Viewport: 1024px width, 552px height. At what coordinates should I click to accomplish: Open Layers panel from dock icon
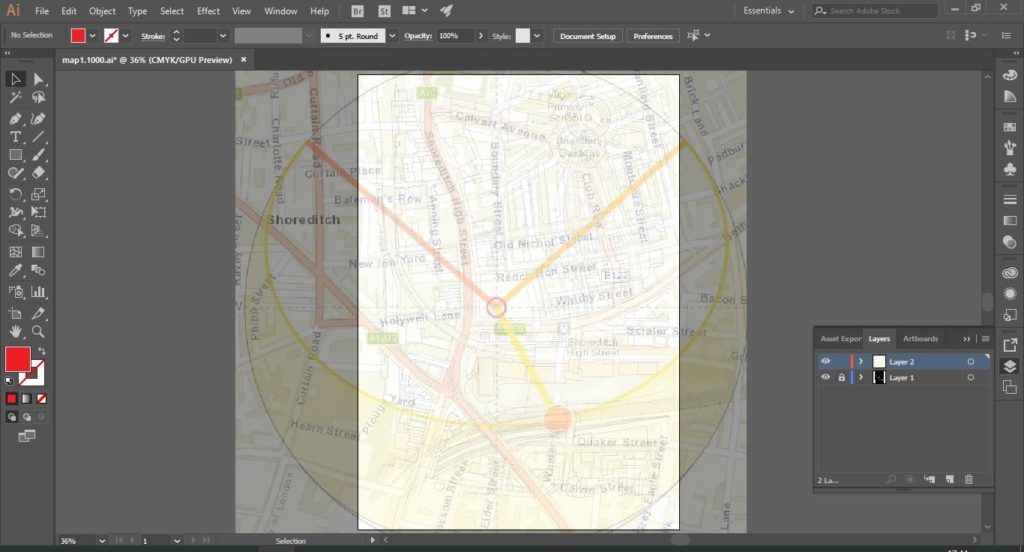pyautogui.click(x=1010, y=366)
